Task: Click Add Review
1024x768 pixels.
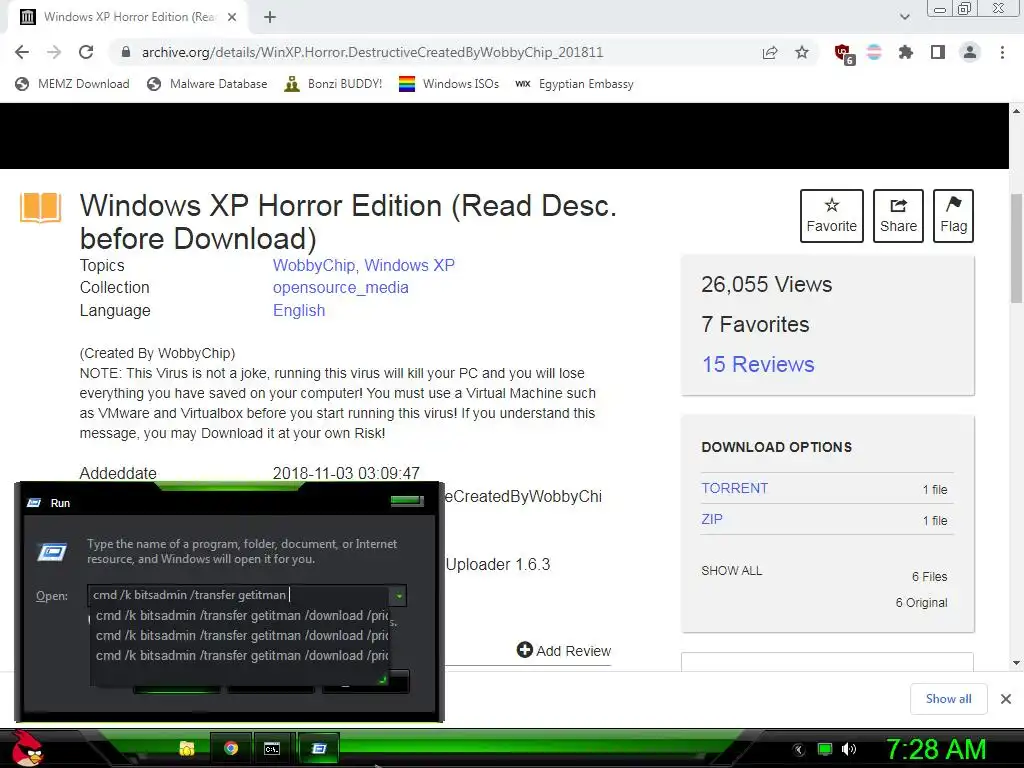Action: [x=564, y=650]
